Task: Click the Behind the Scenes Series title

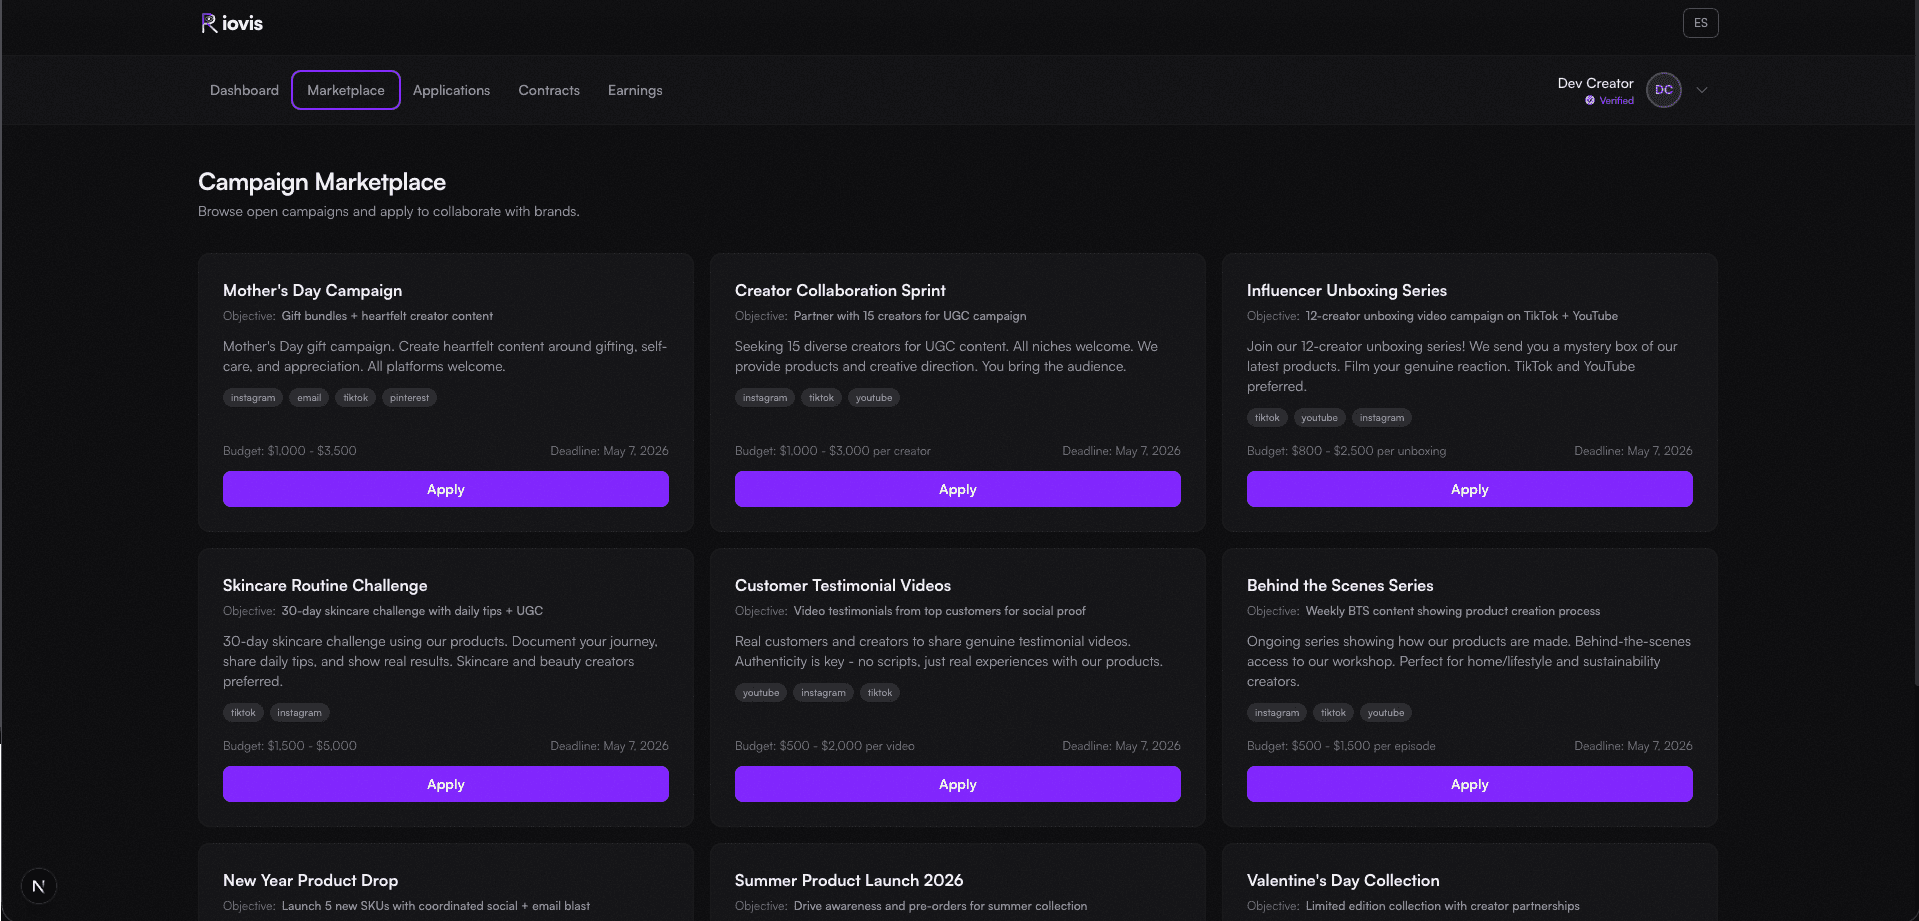Action: click(1340, 585)
